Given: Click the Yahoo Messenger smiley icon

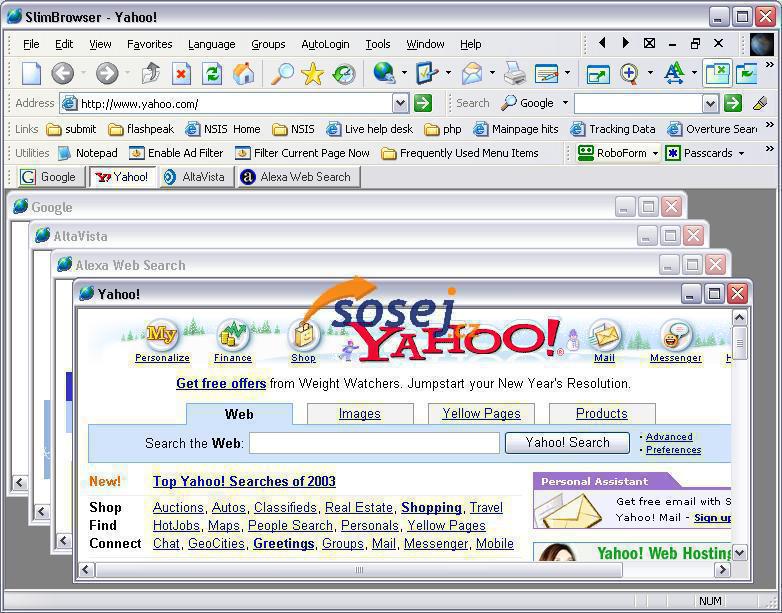Looking at the screenshot, I should [x=675, y=335].
